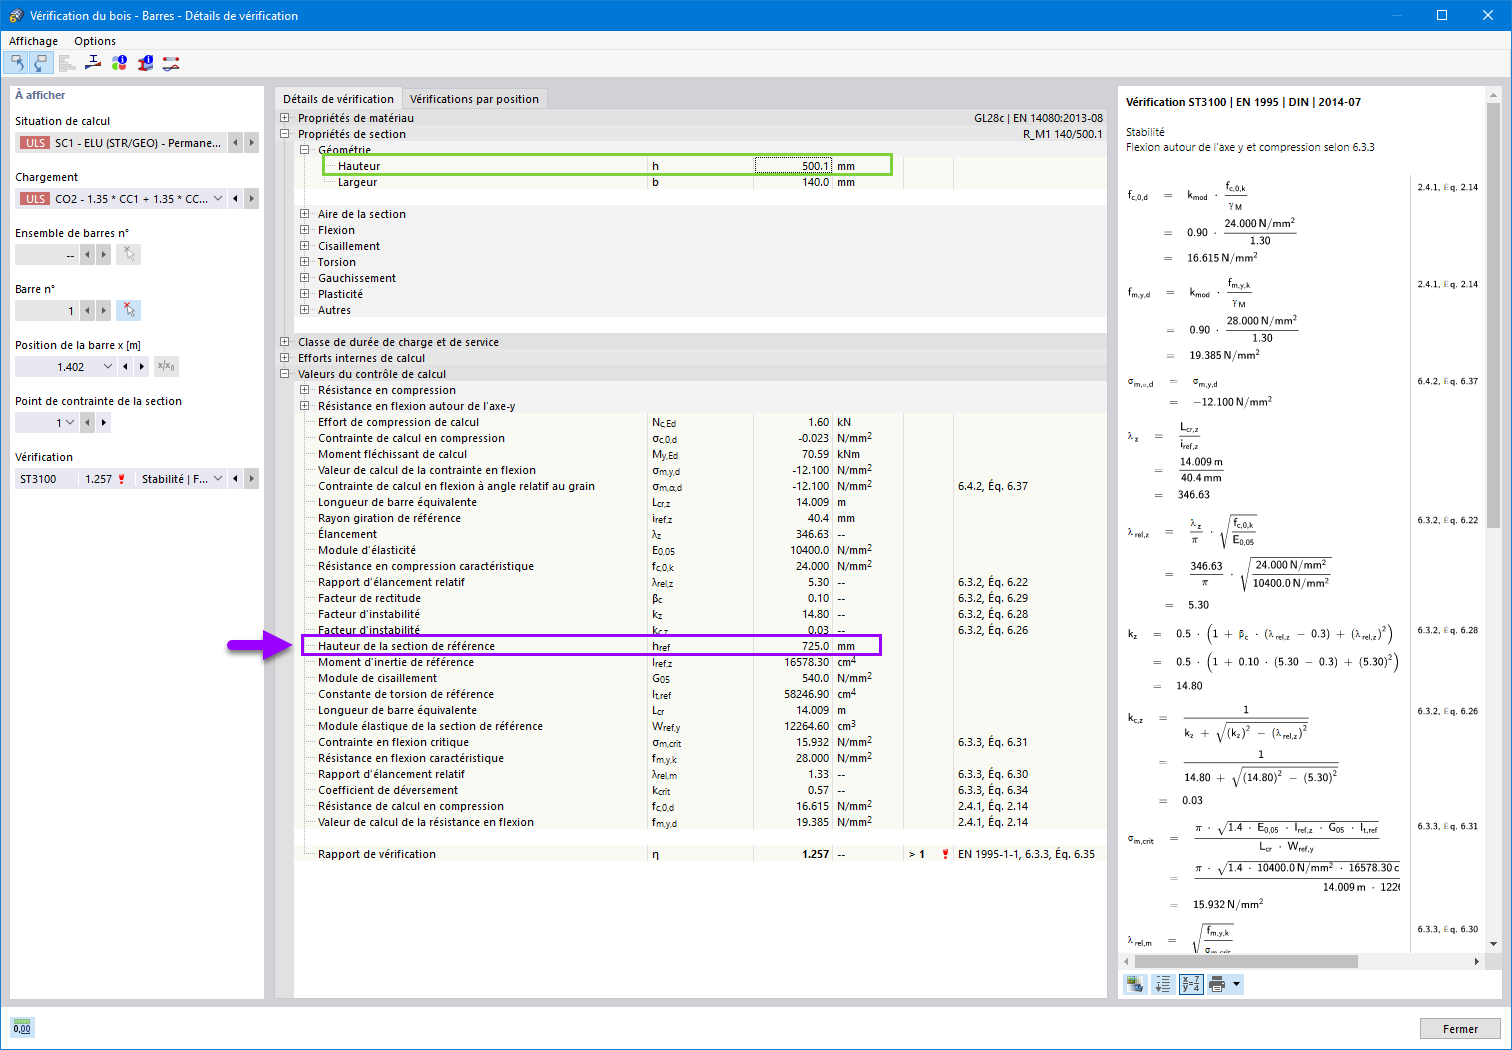Click formula panel scroll right arrow
1512x1050 pixels.
[1476, 961]
